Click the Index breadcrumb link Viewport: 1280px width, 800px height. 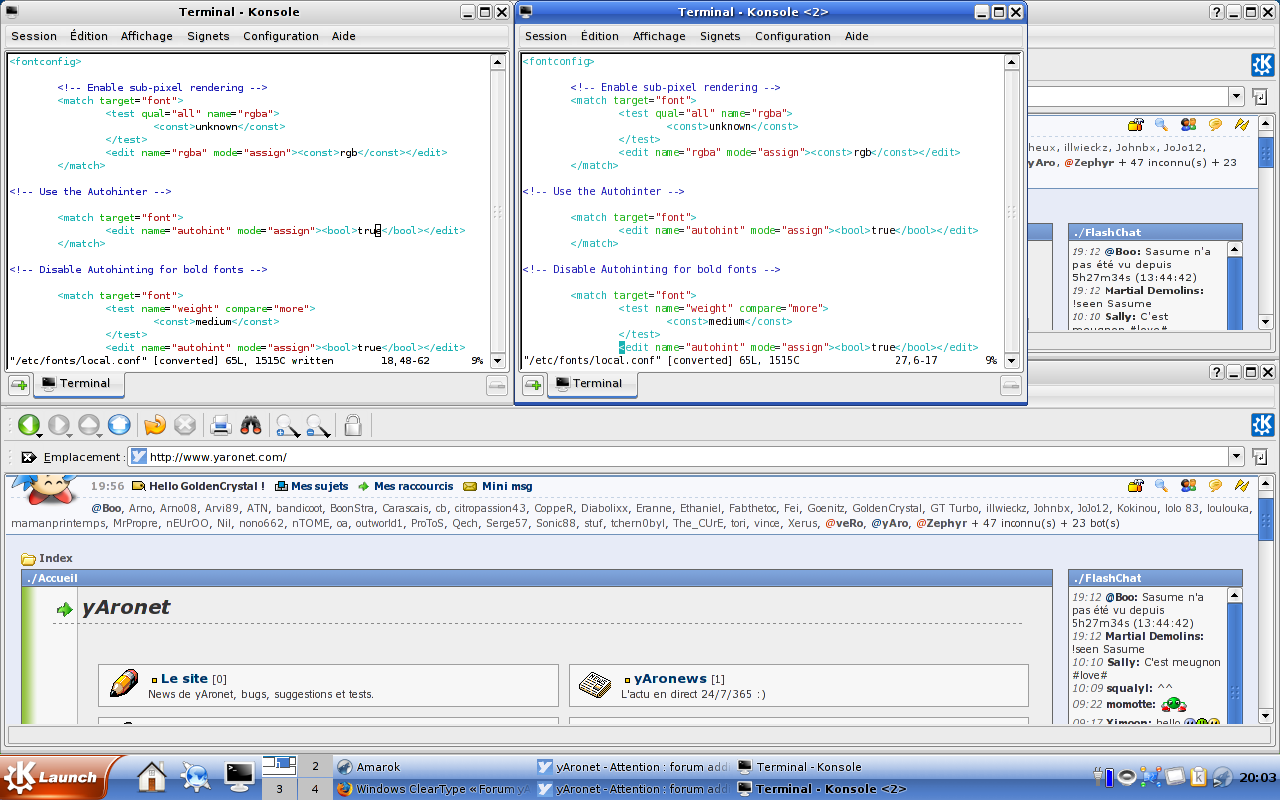[56, 558]
